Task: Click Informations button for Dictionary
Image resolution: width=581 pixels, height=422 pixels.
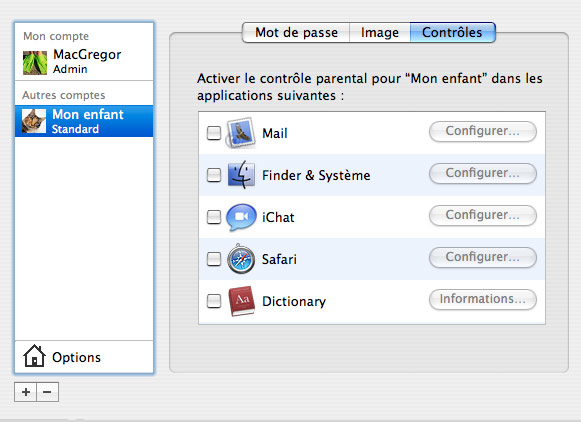Action: [x=483, y=299]
